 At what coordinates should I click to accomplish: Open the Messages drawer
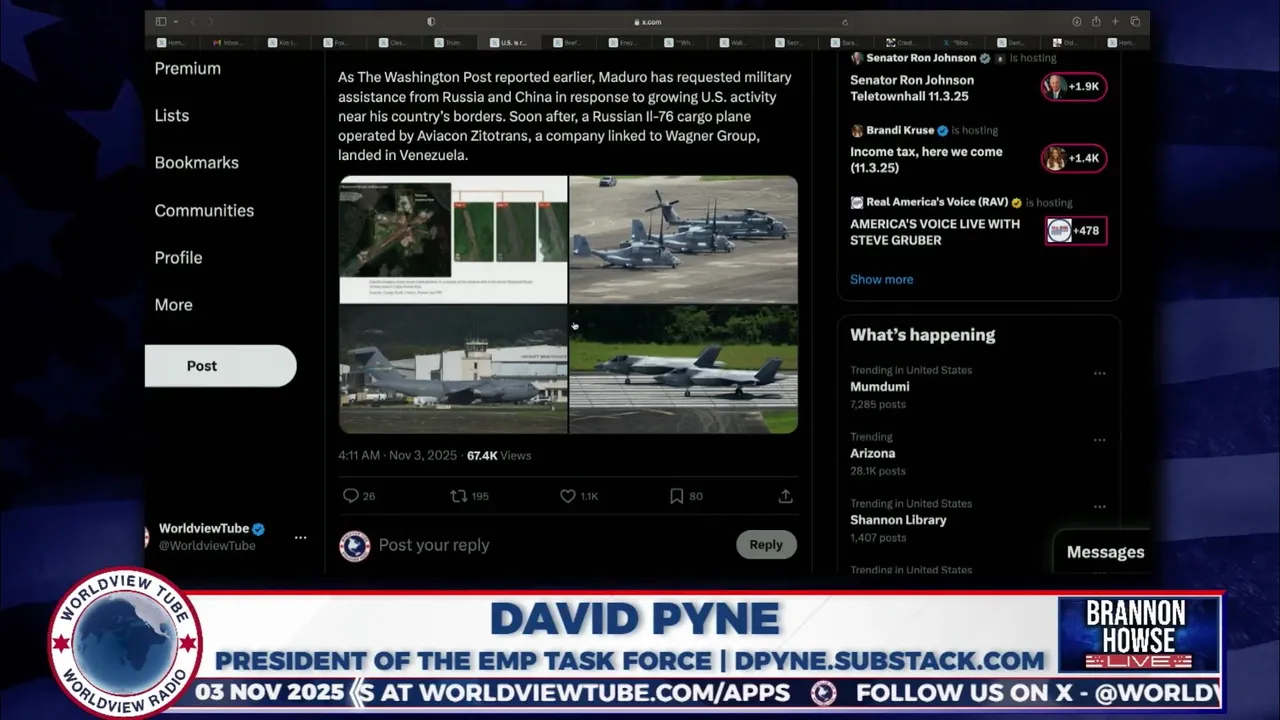coord(1105,552)
